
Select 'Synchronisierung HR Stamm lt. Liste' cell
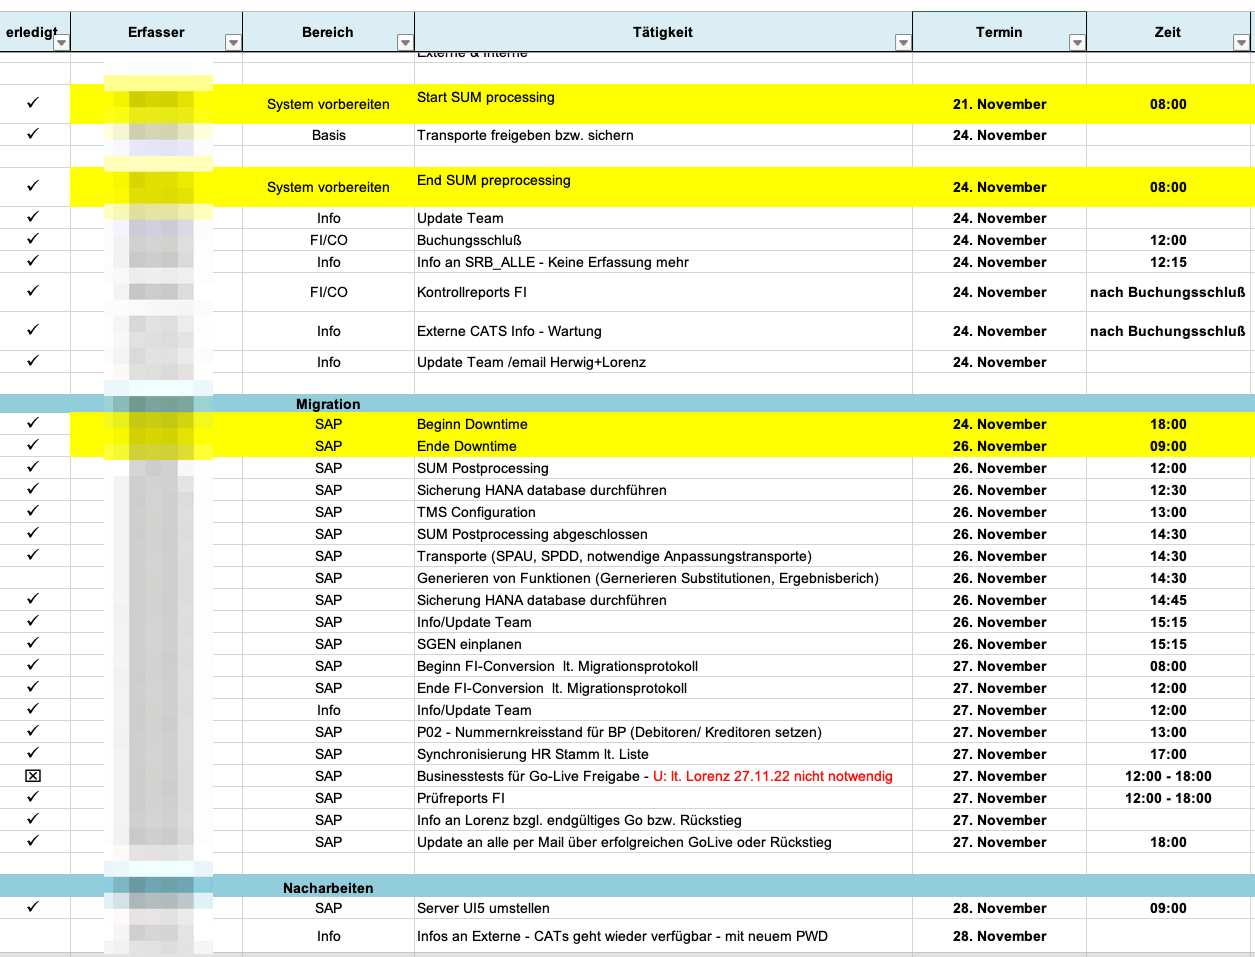coord(663,754)
